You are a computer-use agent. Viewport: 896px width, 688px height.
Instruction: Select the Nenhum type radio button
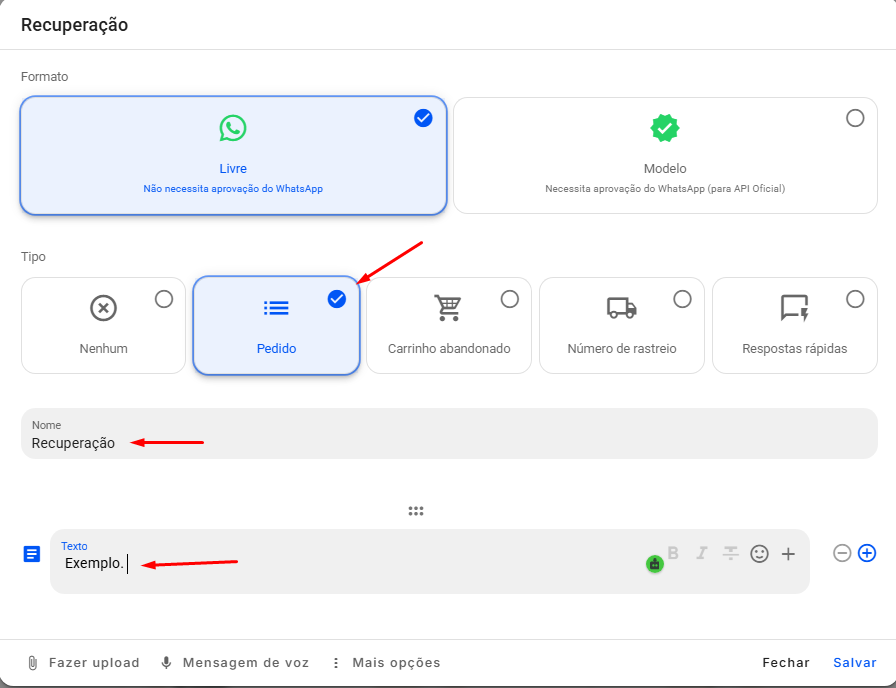(164, 299)
